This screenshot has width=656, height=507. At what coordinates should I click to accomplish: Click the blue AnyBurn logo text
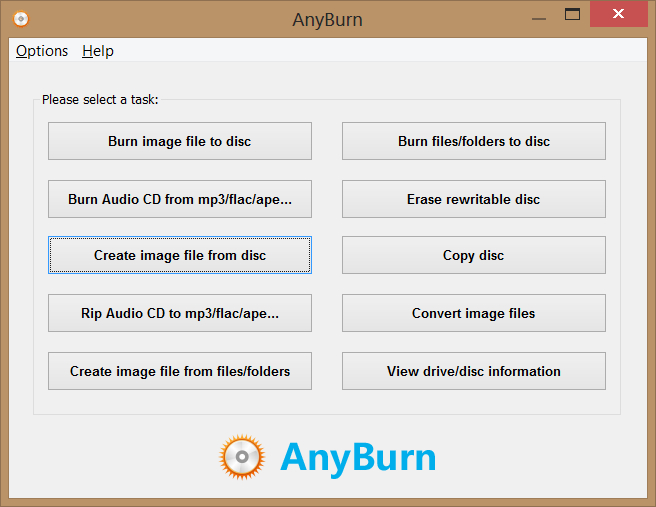(x=358, y=457)
